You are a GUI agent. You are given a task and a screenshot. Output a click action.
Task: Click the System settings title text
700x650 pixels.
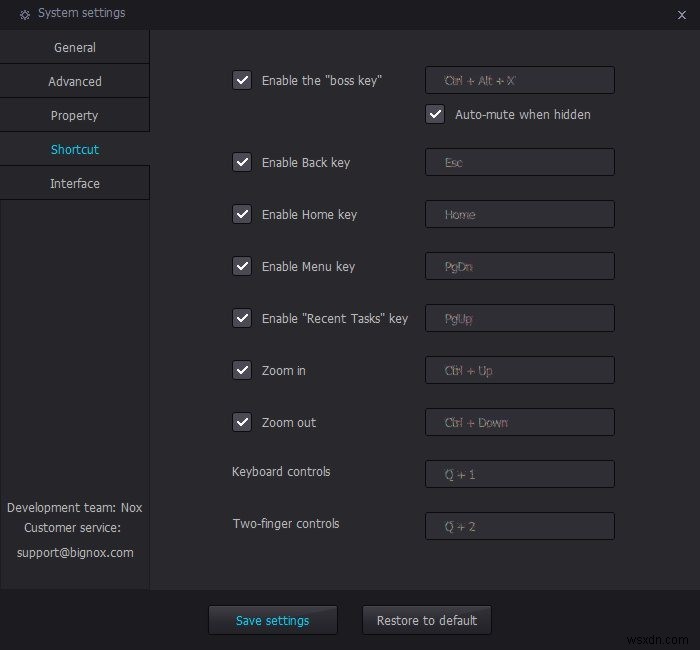[81, 13]
